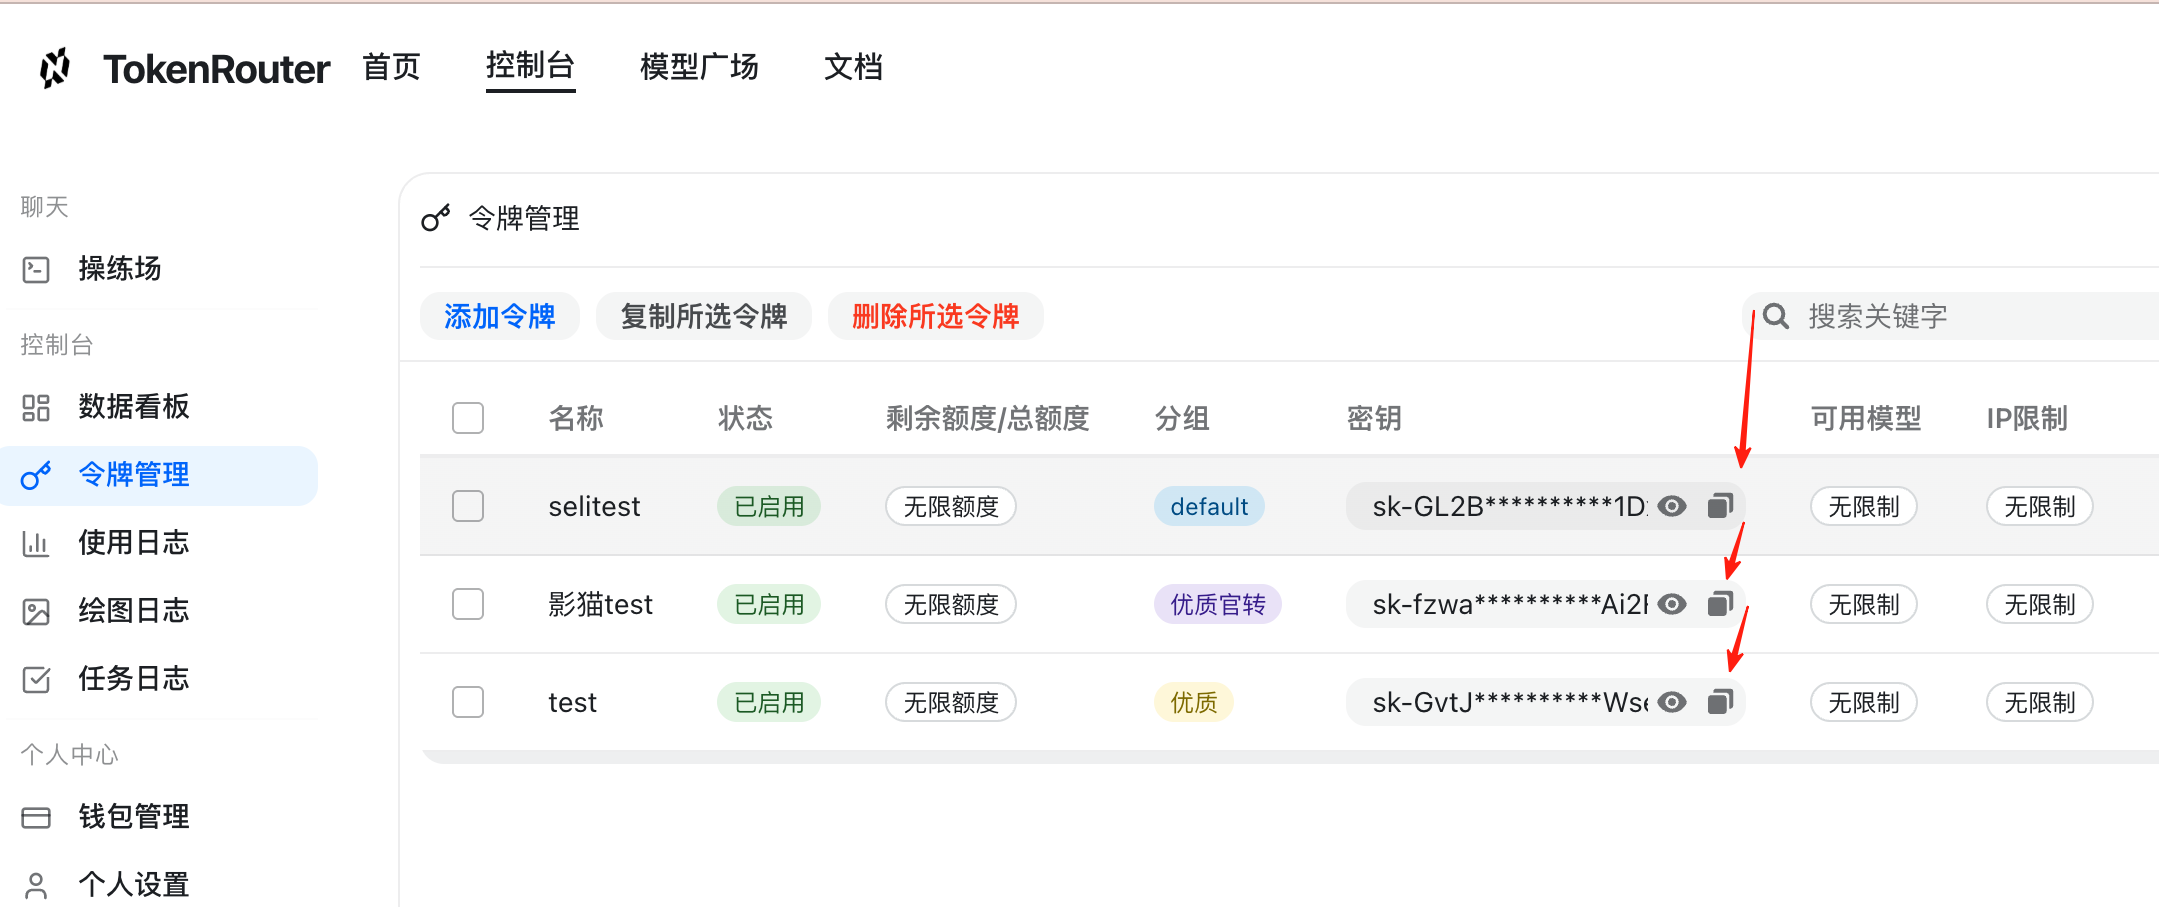Click the 个人设置 user icon
This screenshot has height=908, width=2160.
36,885
